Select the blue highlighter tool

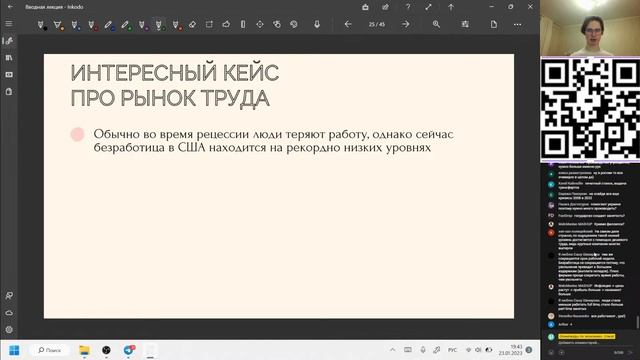(109, 25)
